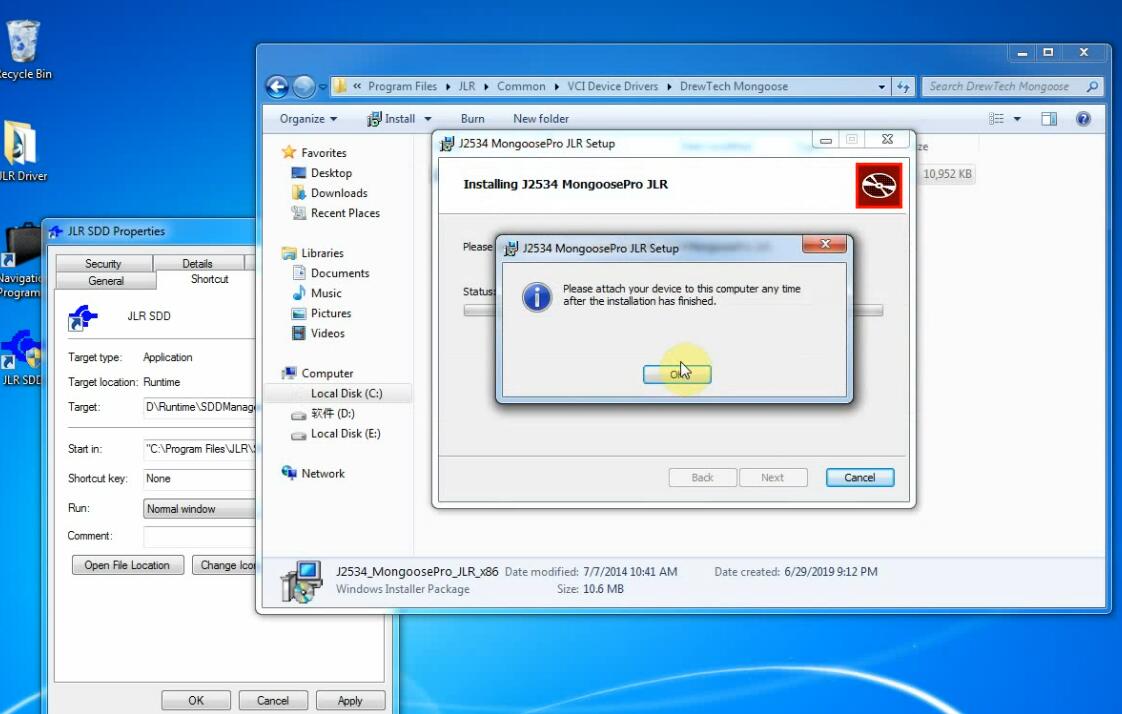The width and height of the screenshot is (1122, 714).
Task: Click Apply in JLR SDD Properties
Action: [350, 700]
